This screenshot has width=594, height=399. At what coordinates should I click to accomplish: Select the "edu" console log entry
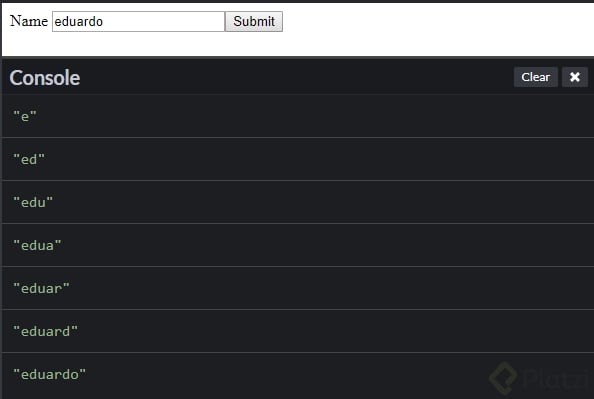point(298,202)
